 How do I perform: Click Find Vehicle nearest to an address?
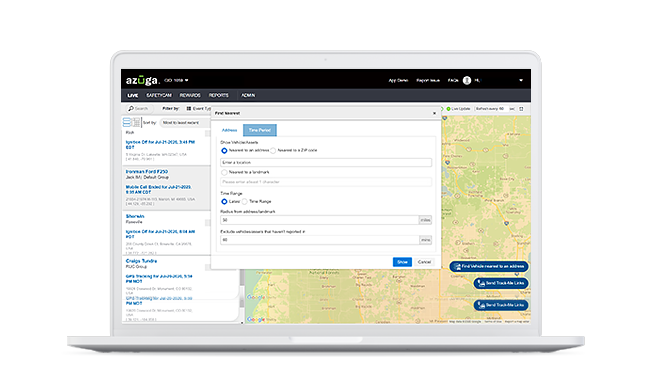489,266
